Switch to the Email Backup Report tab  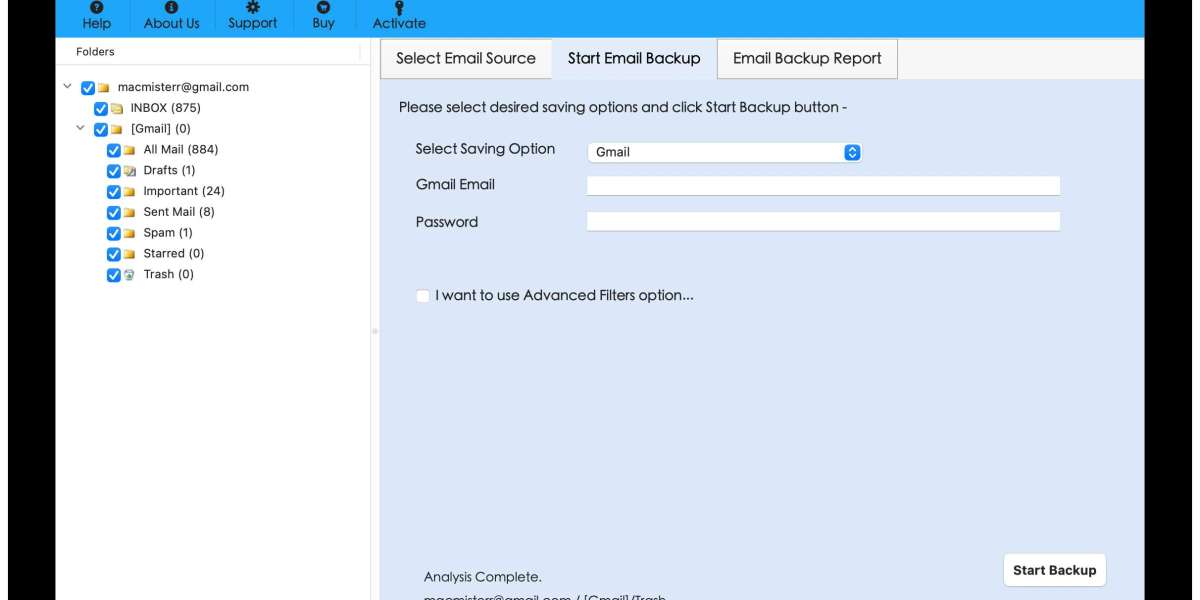[807, 58]
